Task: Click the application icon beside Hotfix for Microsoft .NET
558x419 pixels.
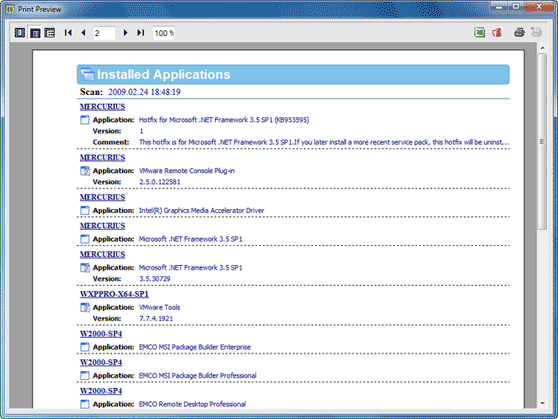Action: 85,120
